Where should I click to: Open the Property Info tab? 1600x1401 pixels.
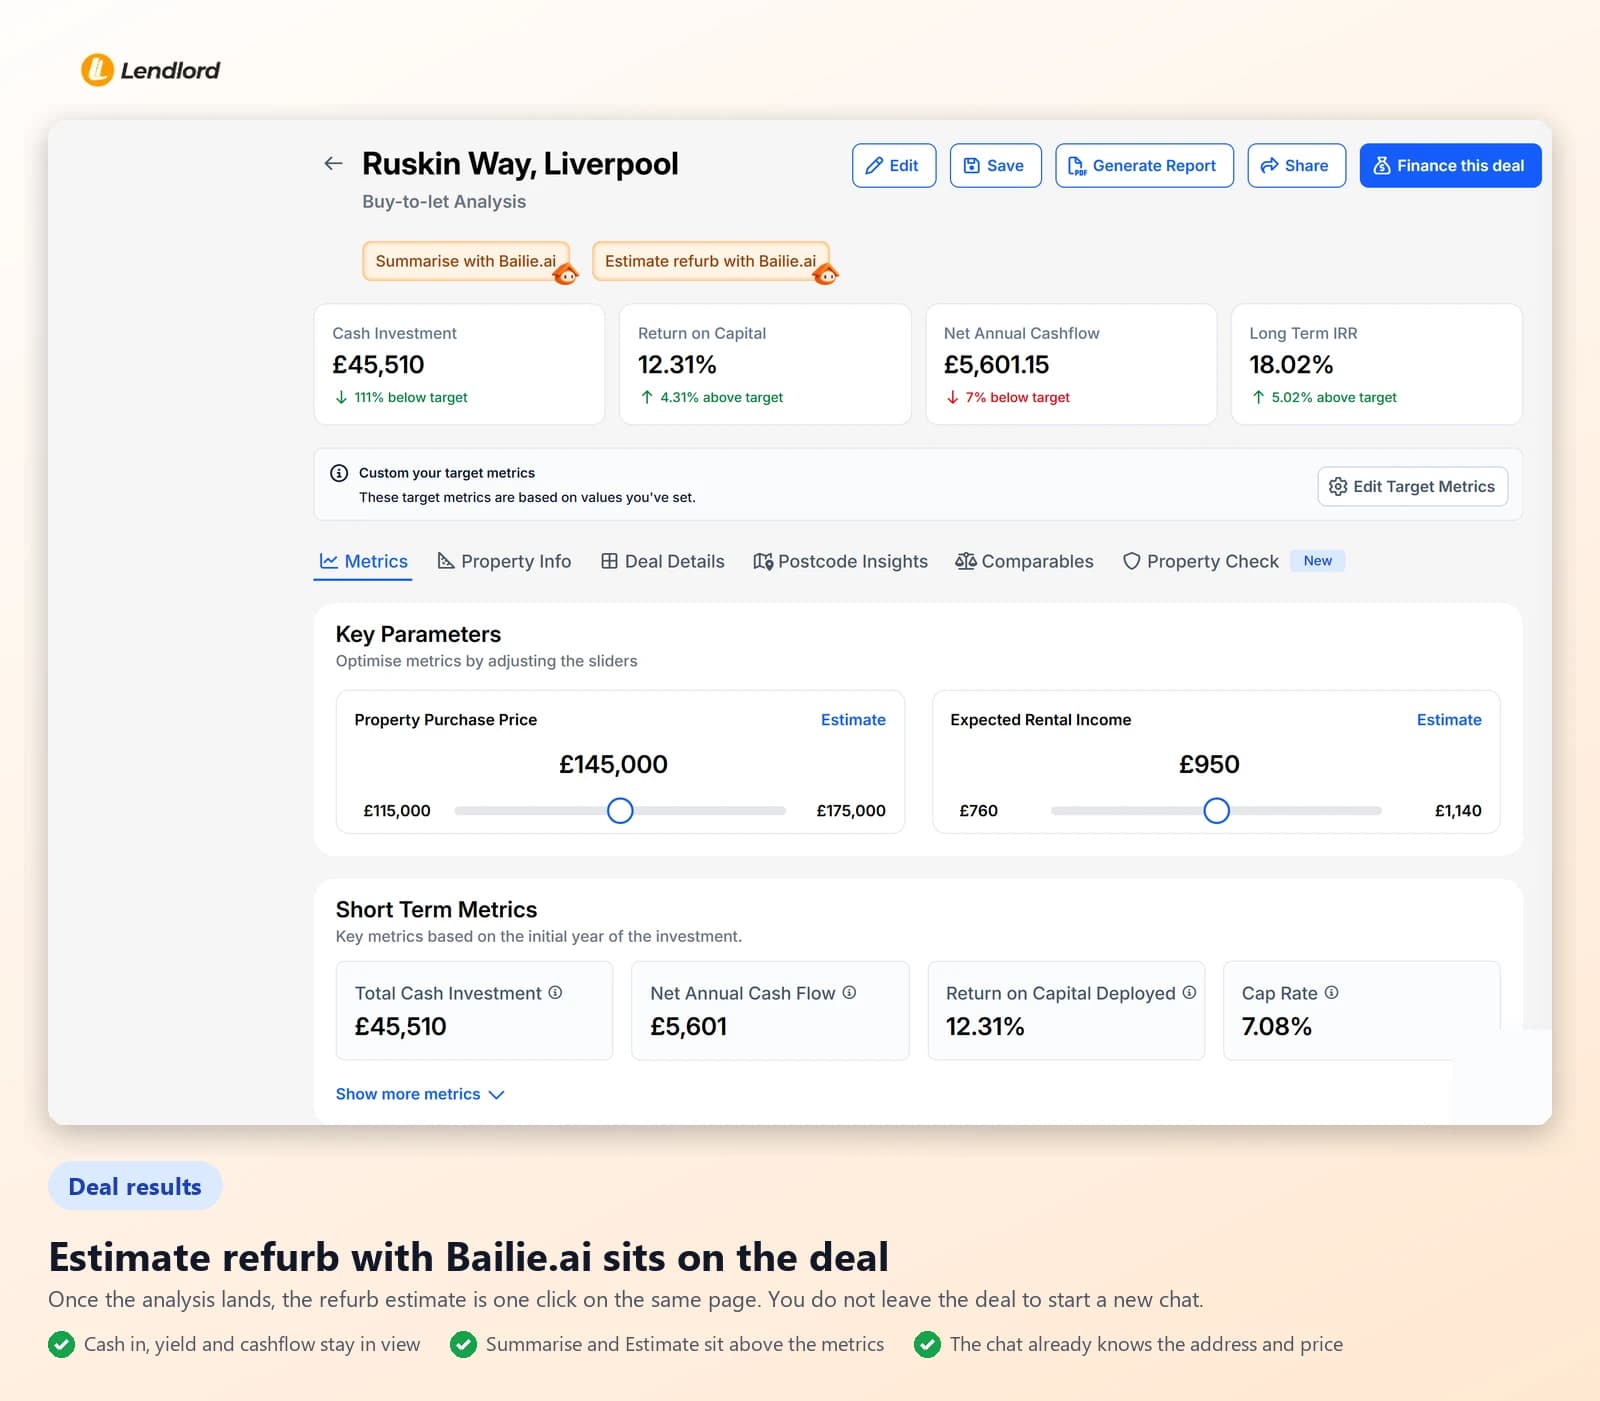(x=504, y=561)
